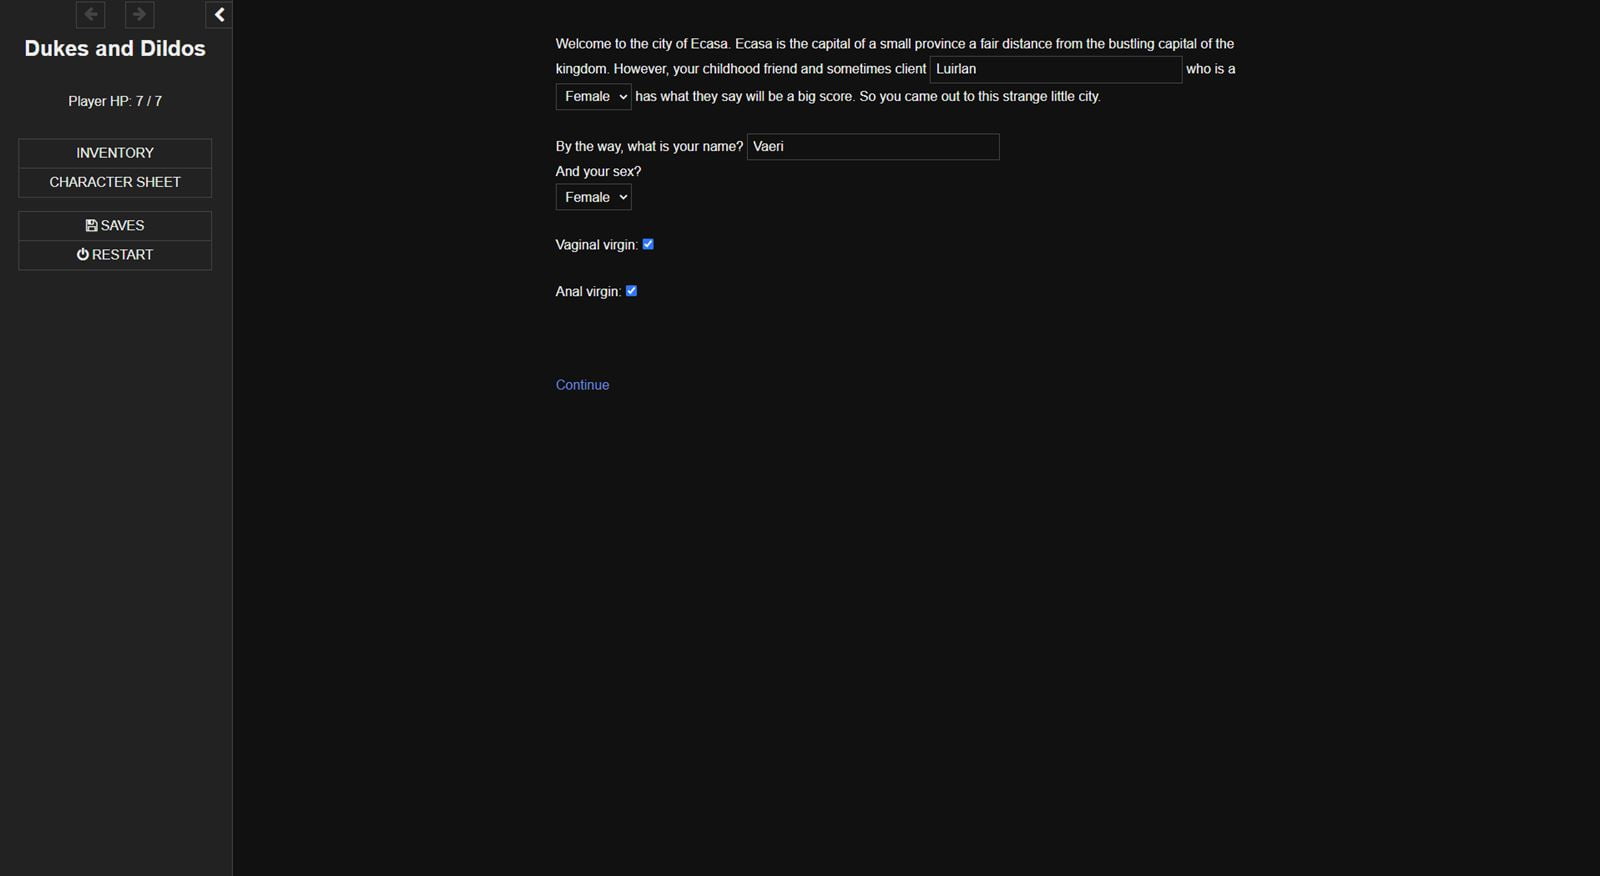Open the 'And your sex?' dropdown
The width and height of the screenshot is (1600, 876).
point(594,197)
